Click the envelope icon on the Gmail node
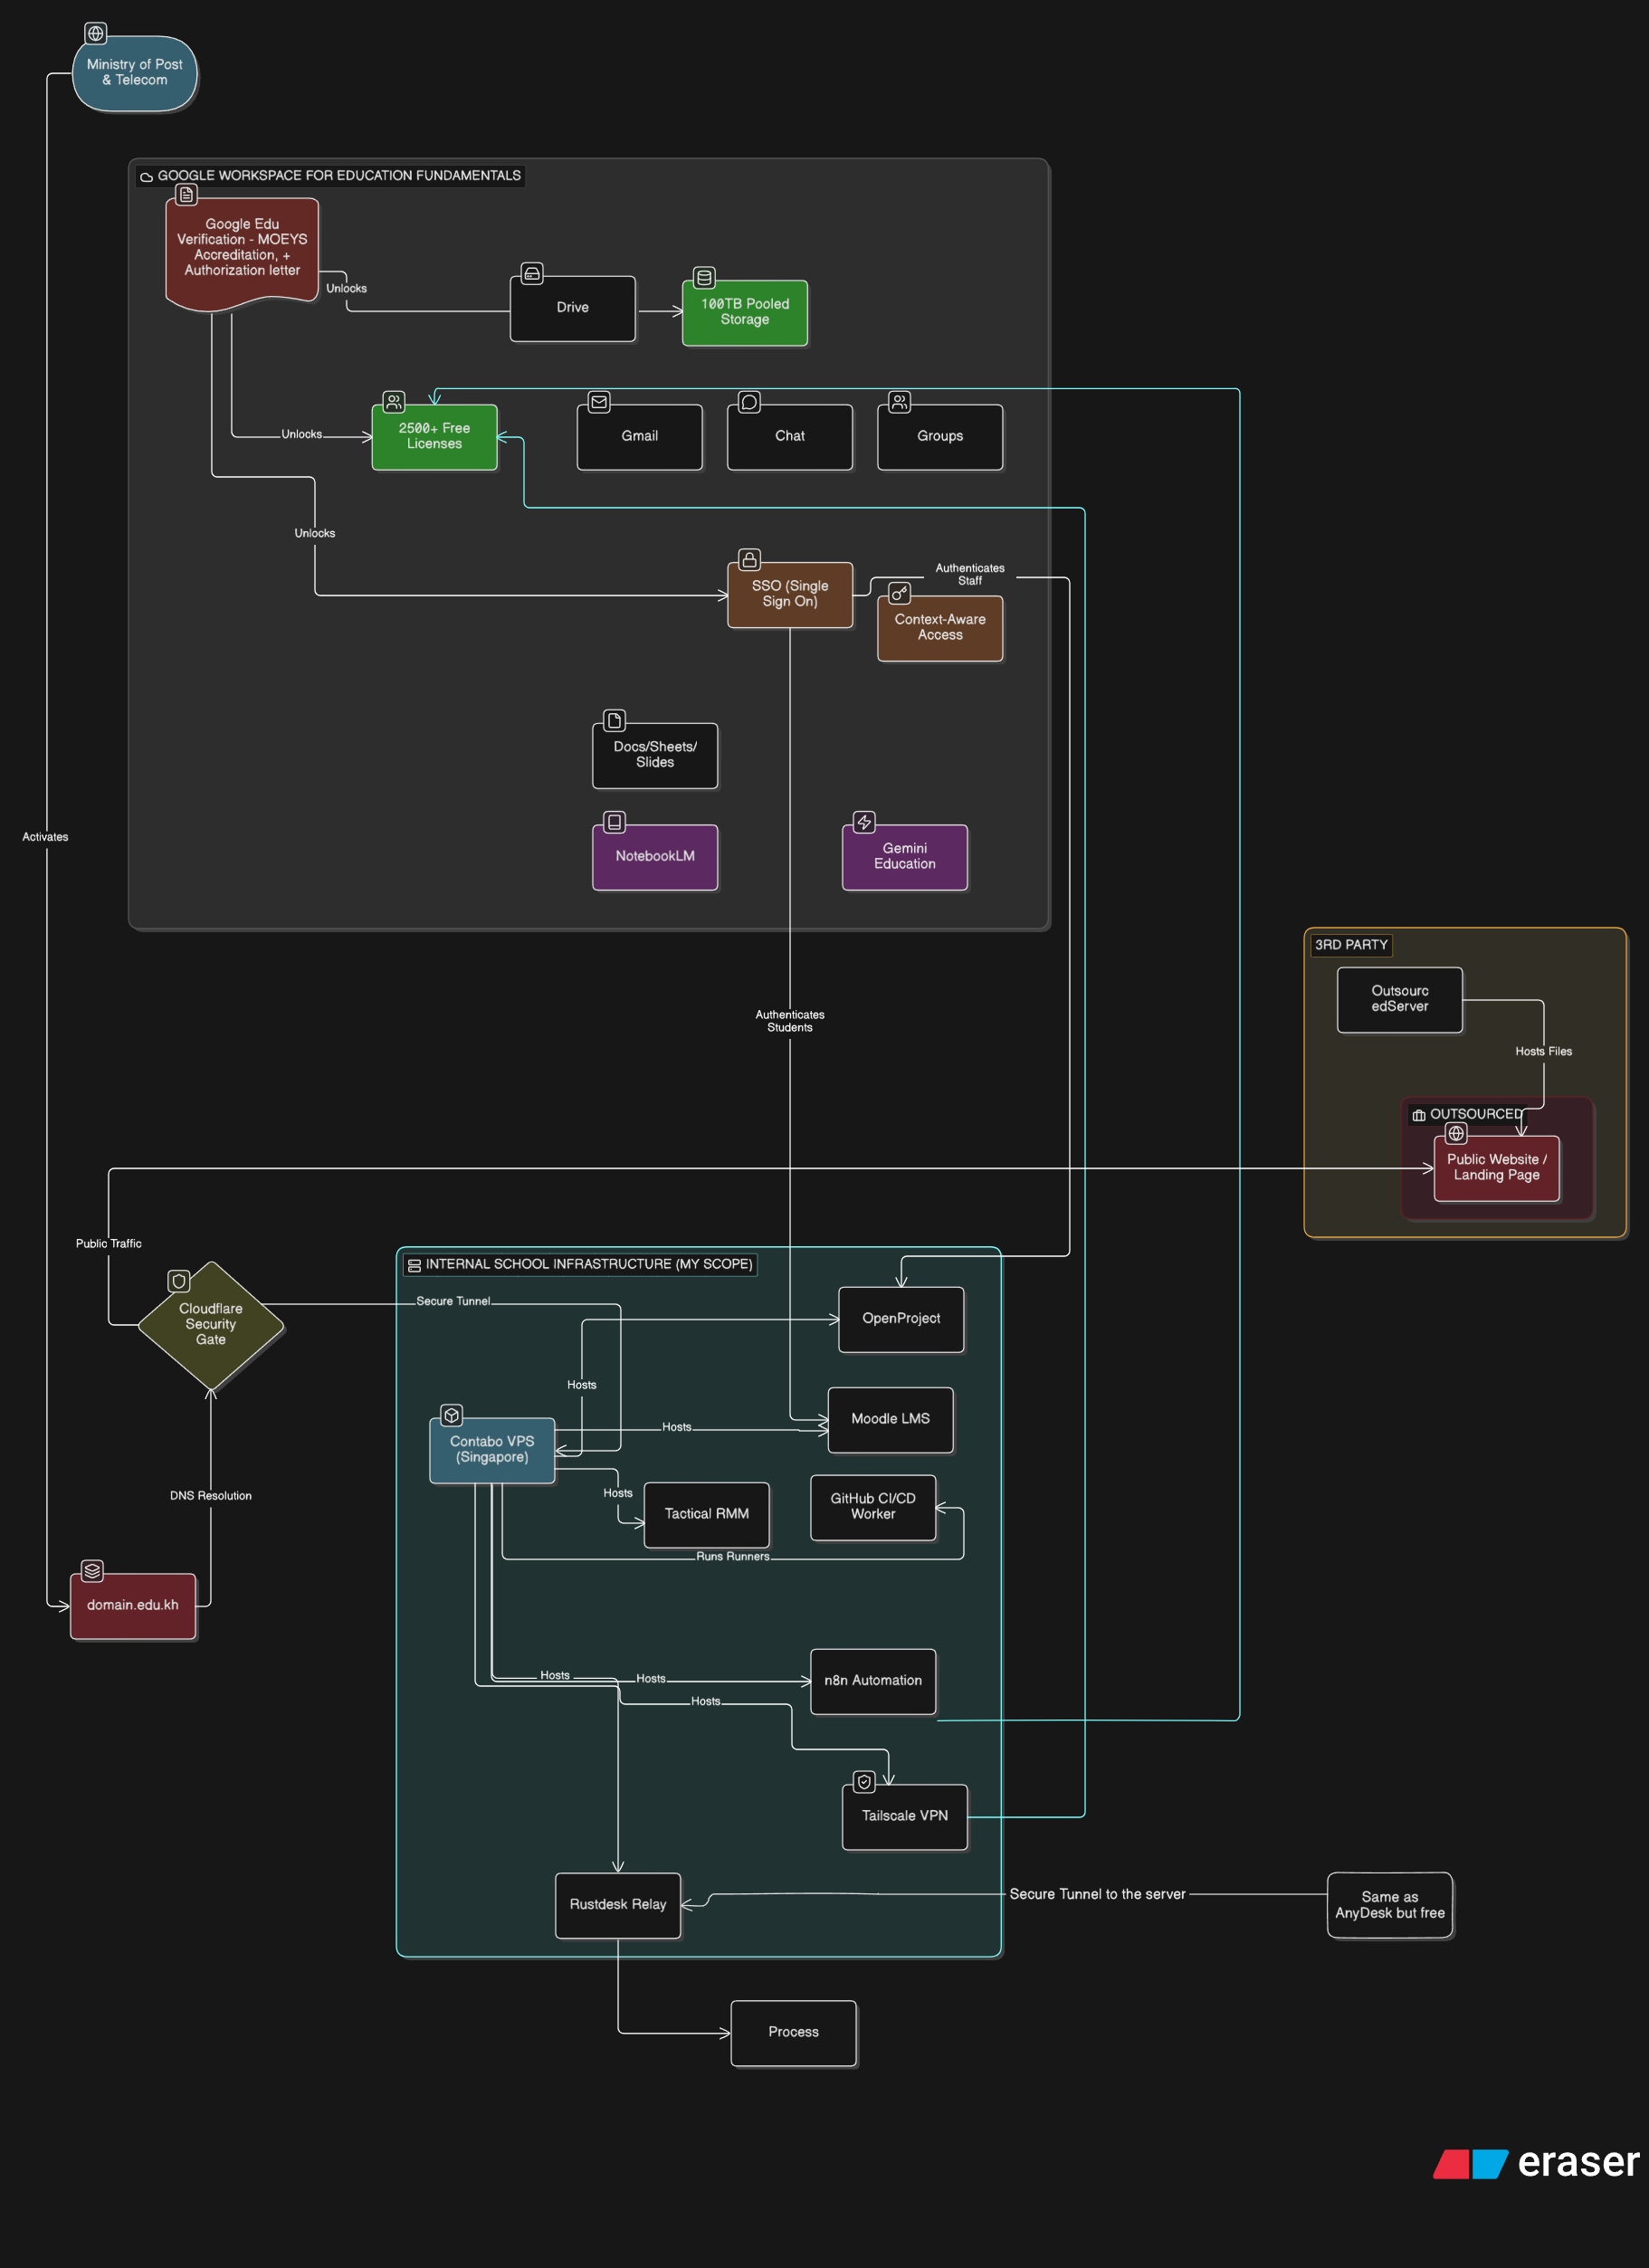The image size is (1649, 2268). tap(599, 402)
